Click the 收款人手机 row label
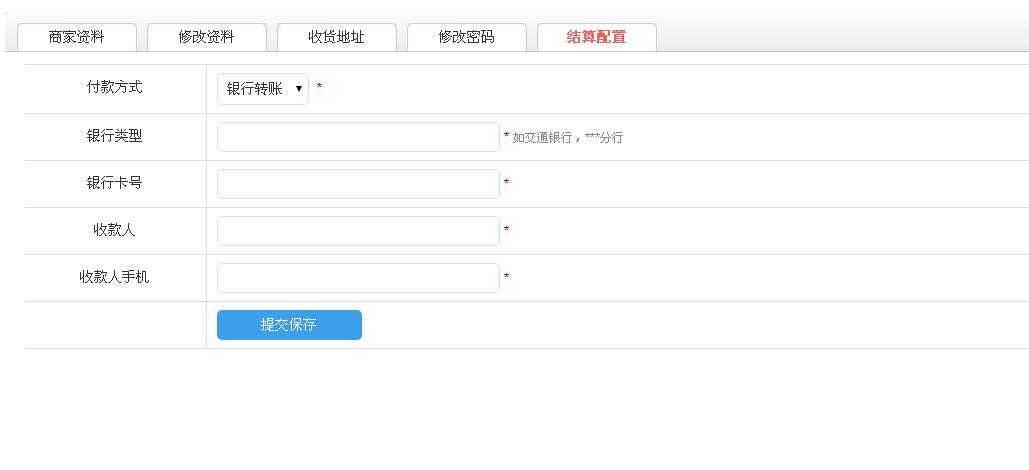 coord(115,277)
